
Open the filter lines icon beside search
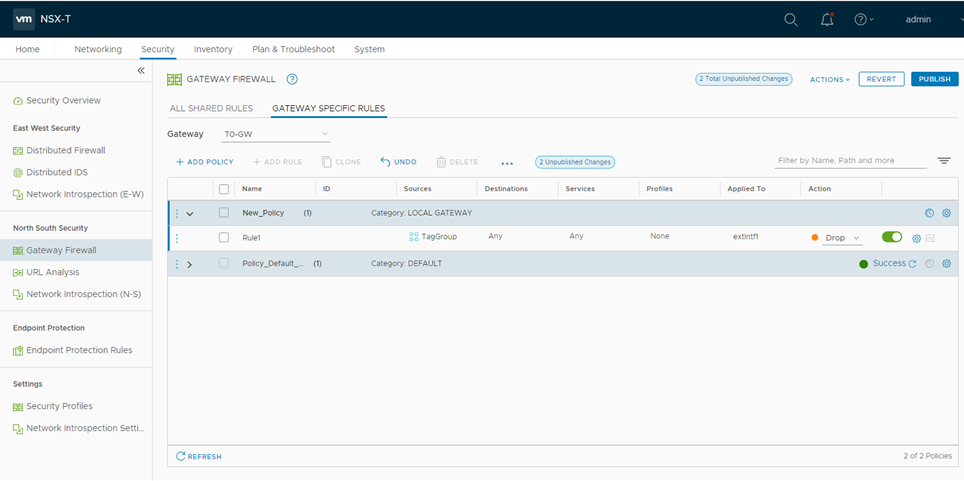coord(943,161)
